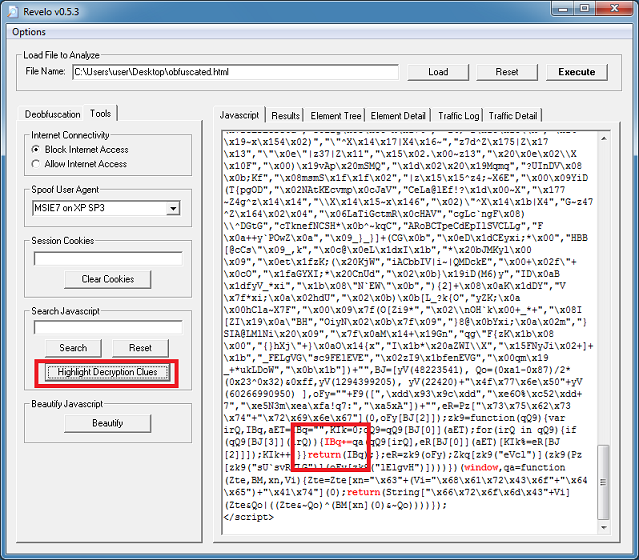Click the Execute button

click(x=577, y=72)
